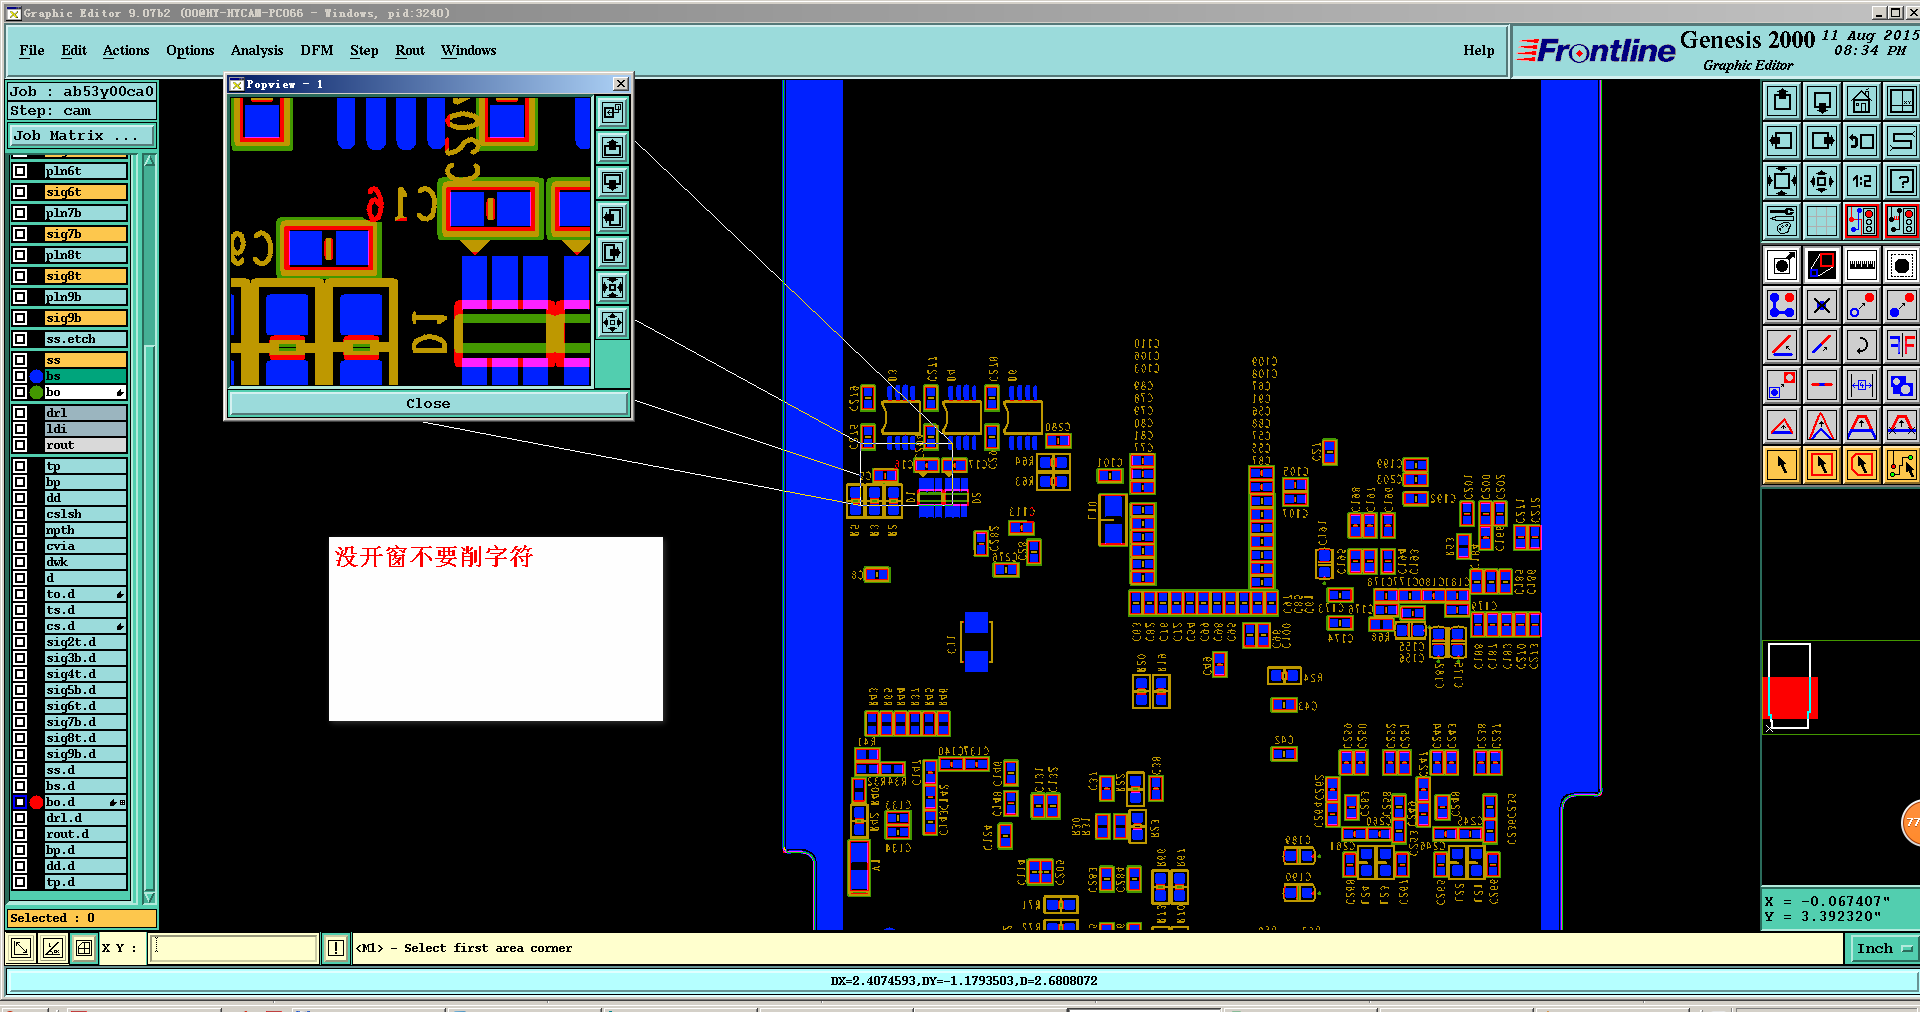Viewport: 1920px width, 1012px height.
Task: Click layer list scroll up arrow
Action: [149, 160]
